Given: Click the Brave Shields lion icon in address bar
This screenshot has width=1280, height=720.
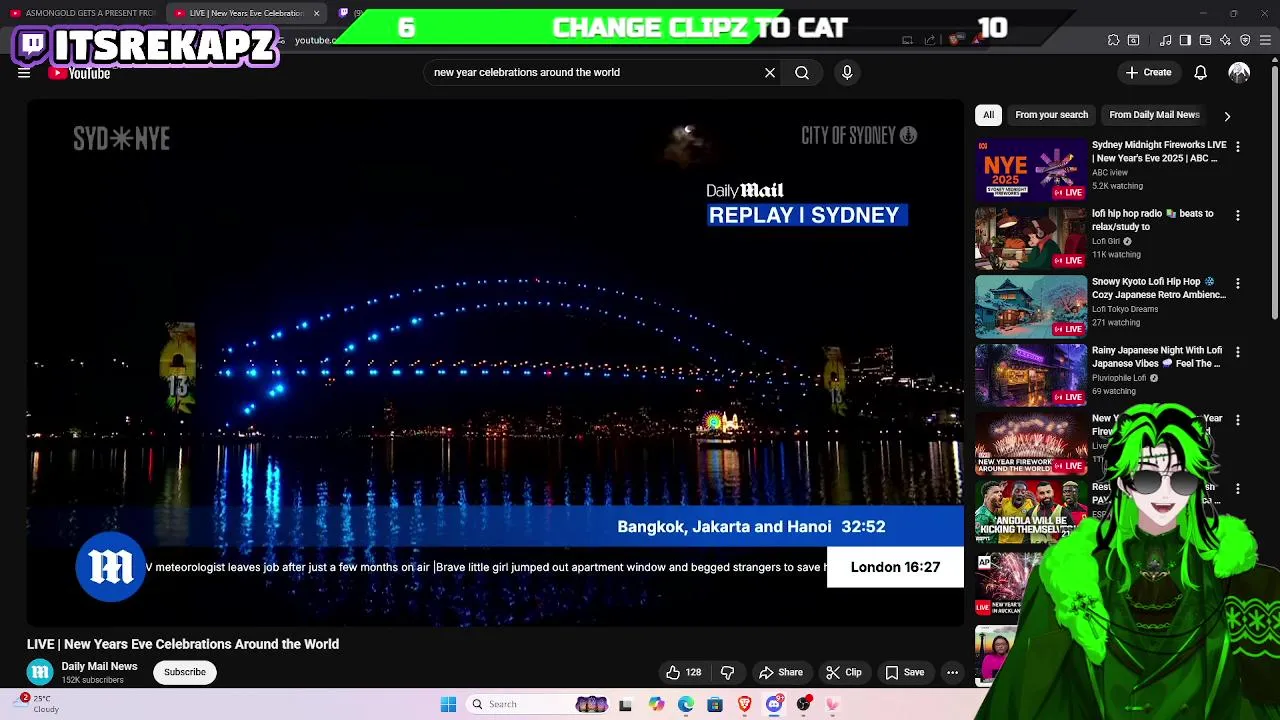Looking at the screenshot, I should coord(956,40).
